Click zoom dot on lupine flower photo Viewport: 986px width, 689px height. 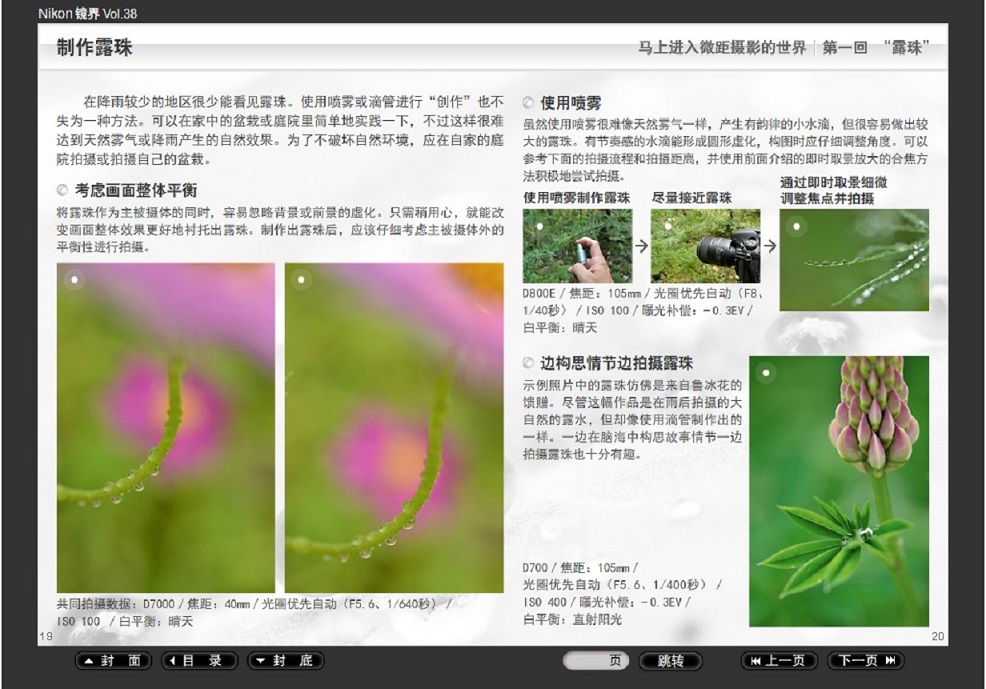point(766,374)
